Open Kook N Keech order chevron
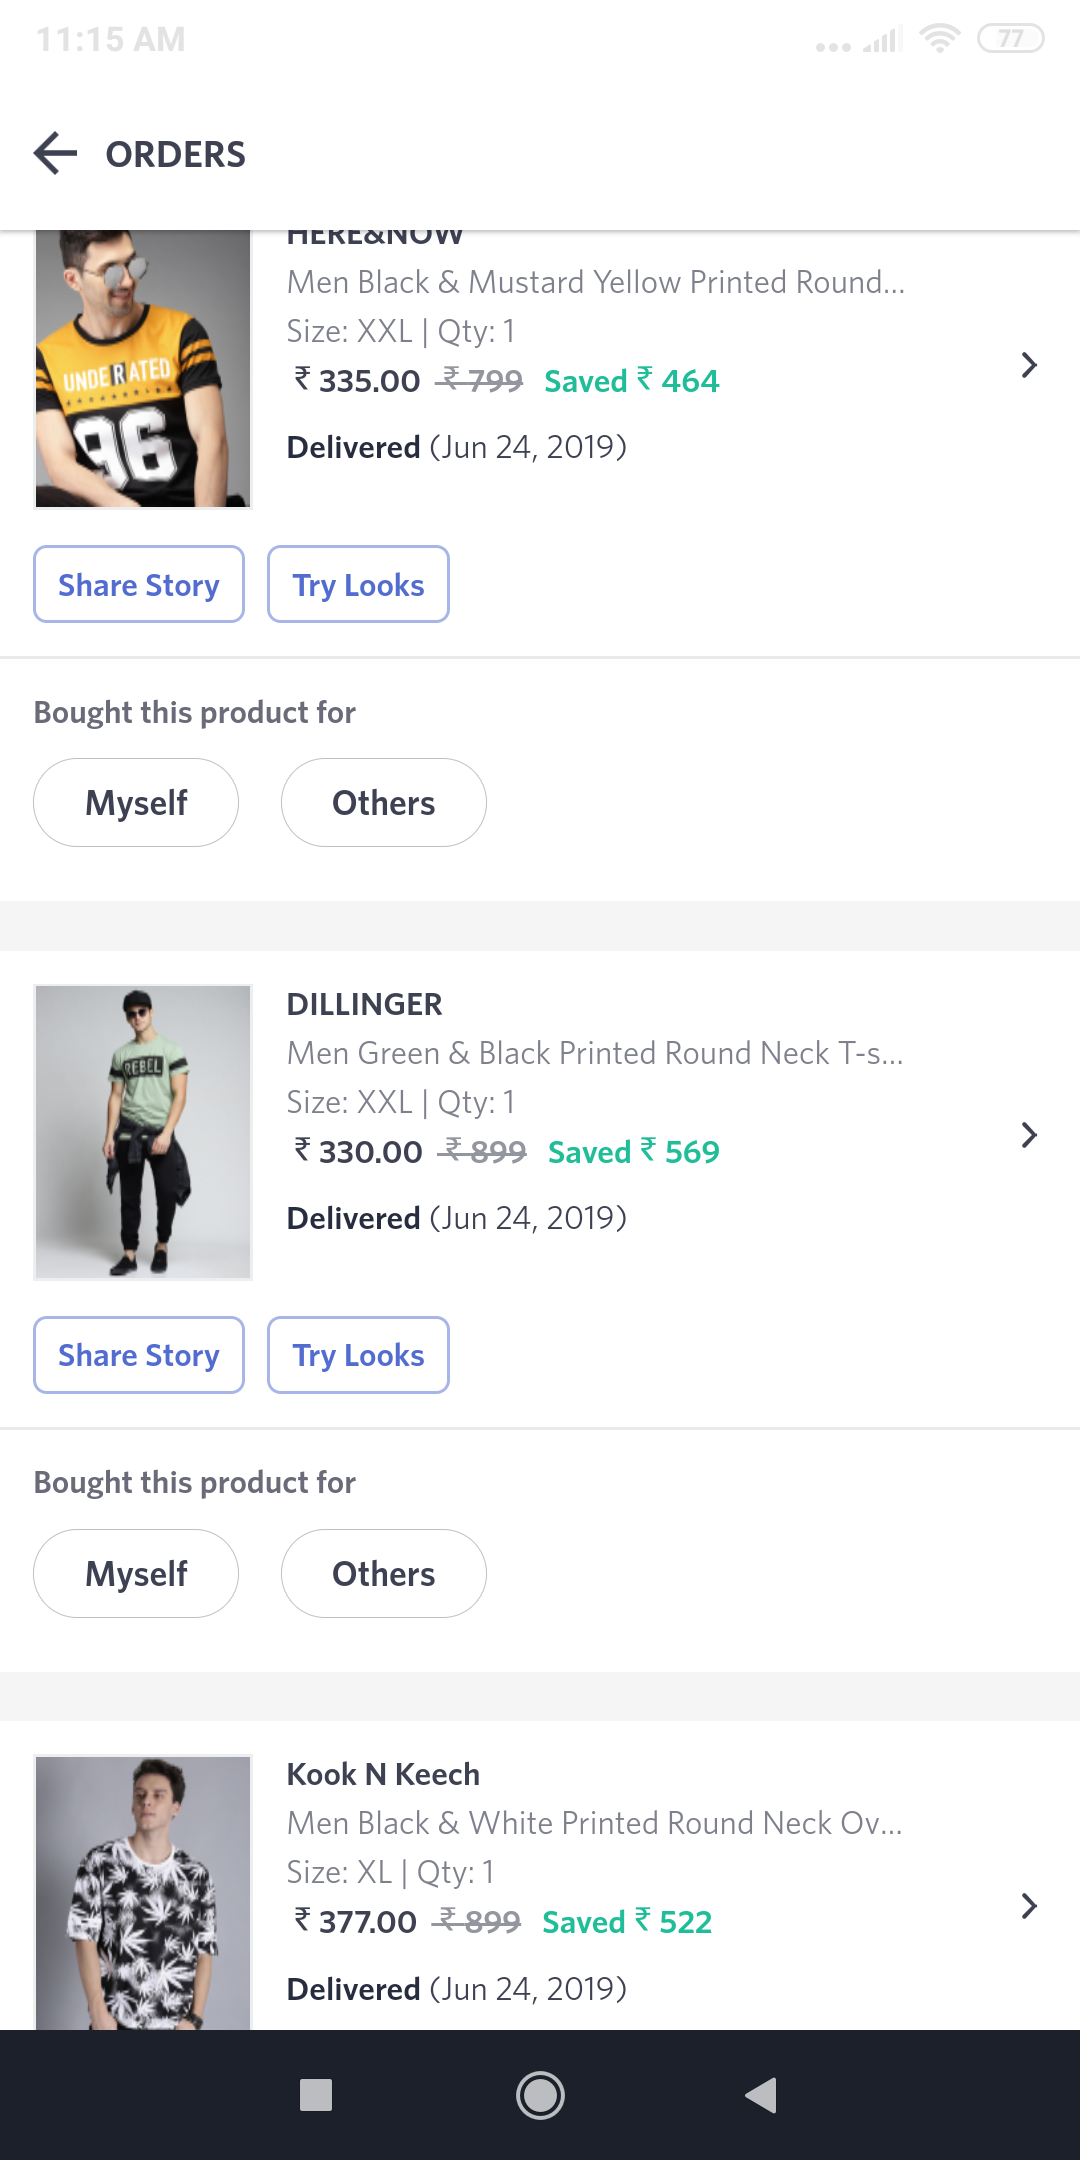The image size is (1080, 2160). click(1028, 1906)
